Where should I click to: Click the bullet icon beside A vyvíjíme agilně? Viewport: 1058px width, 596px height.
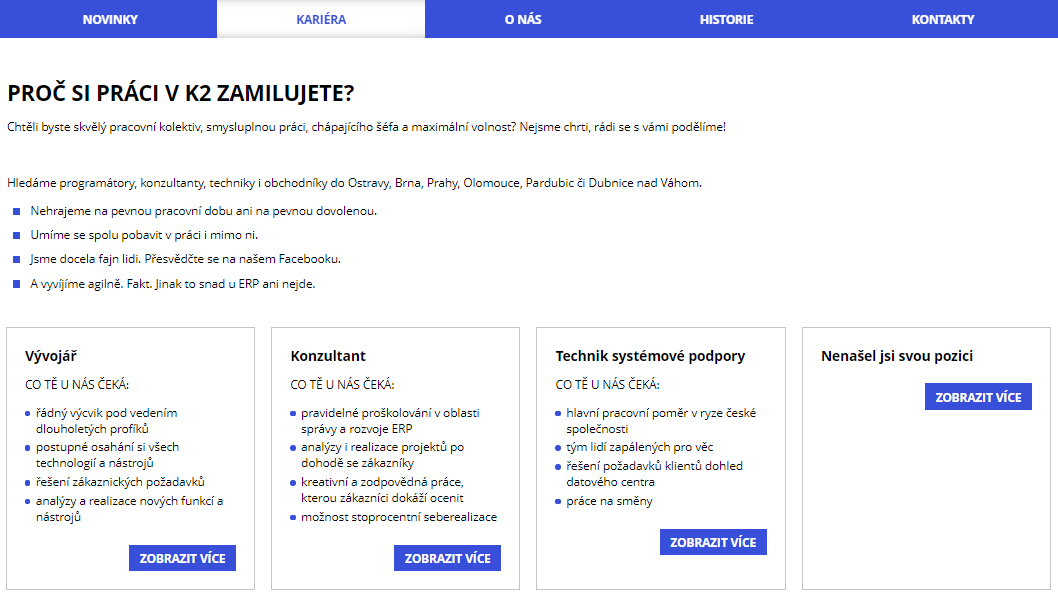(16, 284)
